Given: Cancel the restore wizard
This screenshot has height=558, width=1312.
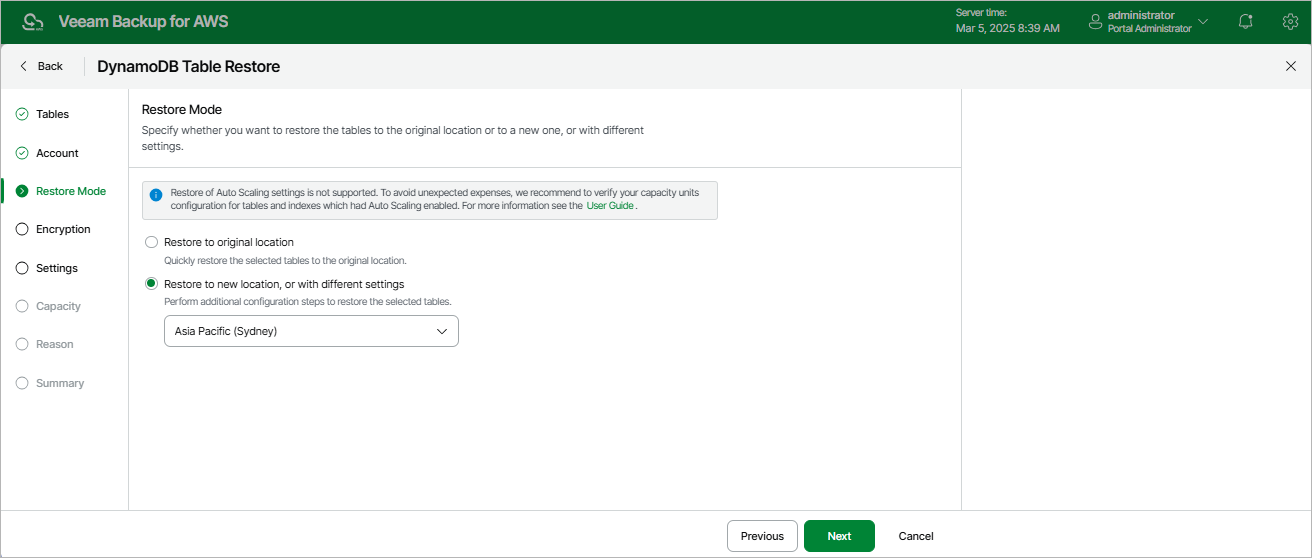Looking at the screenshot, I should tap(916, 536).
